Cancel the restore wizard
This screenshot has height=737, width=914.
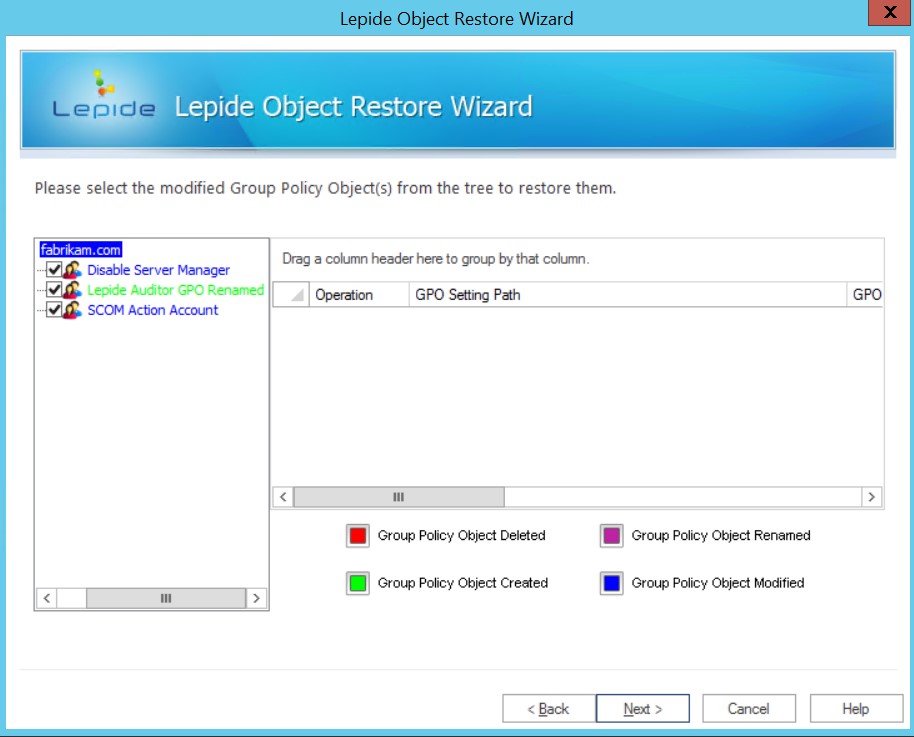pos(748,709)
